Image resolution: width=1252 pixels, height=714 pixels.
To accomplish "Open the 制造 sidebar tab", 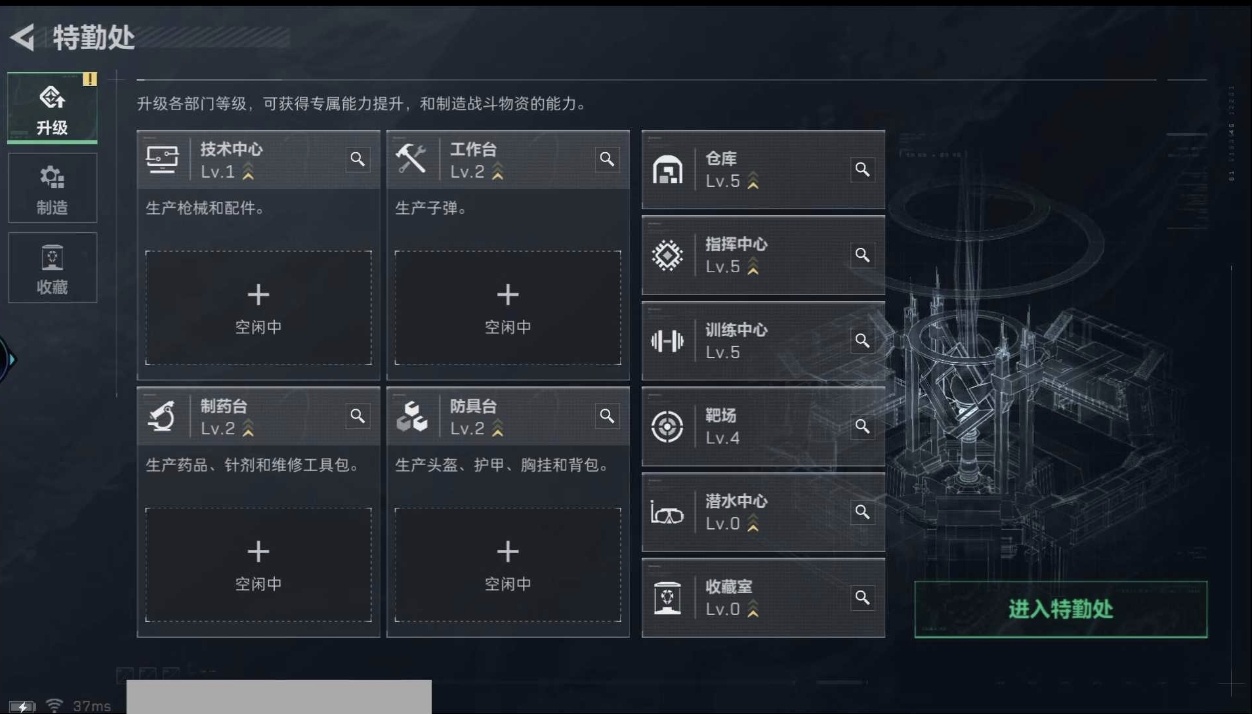I will point(52,188).
